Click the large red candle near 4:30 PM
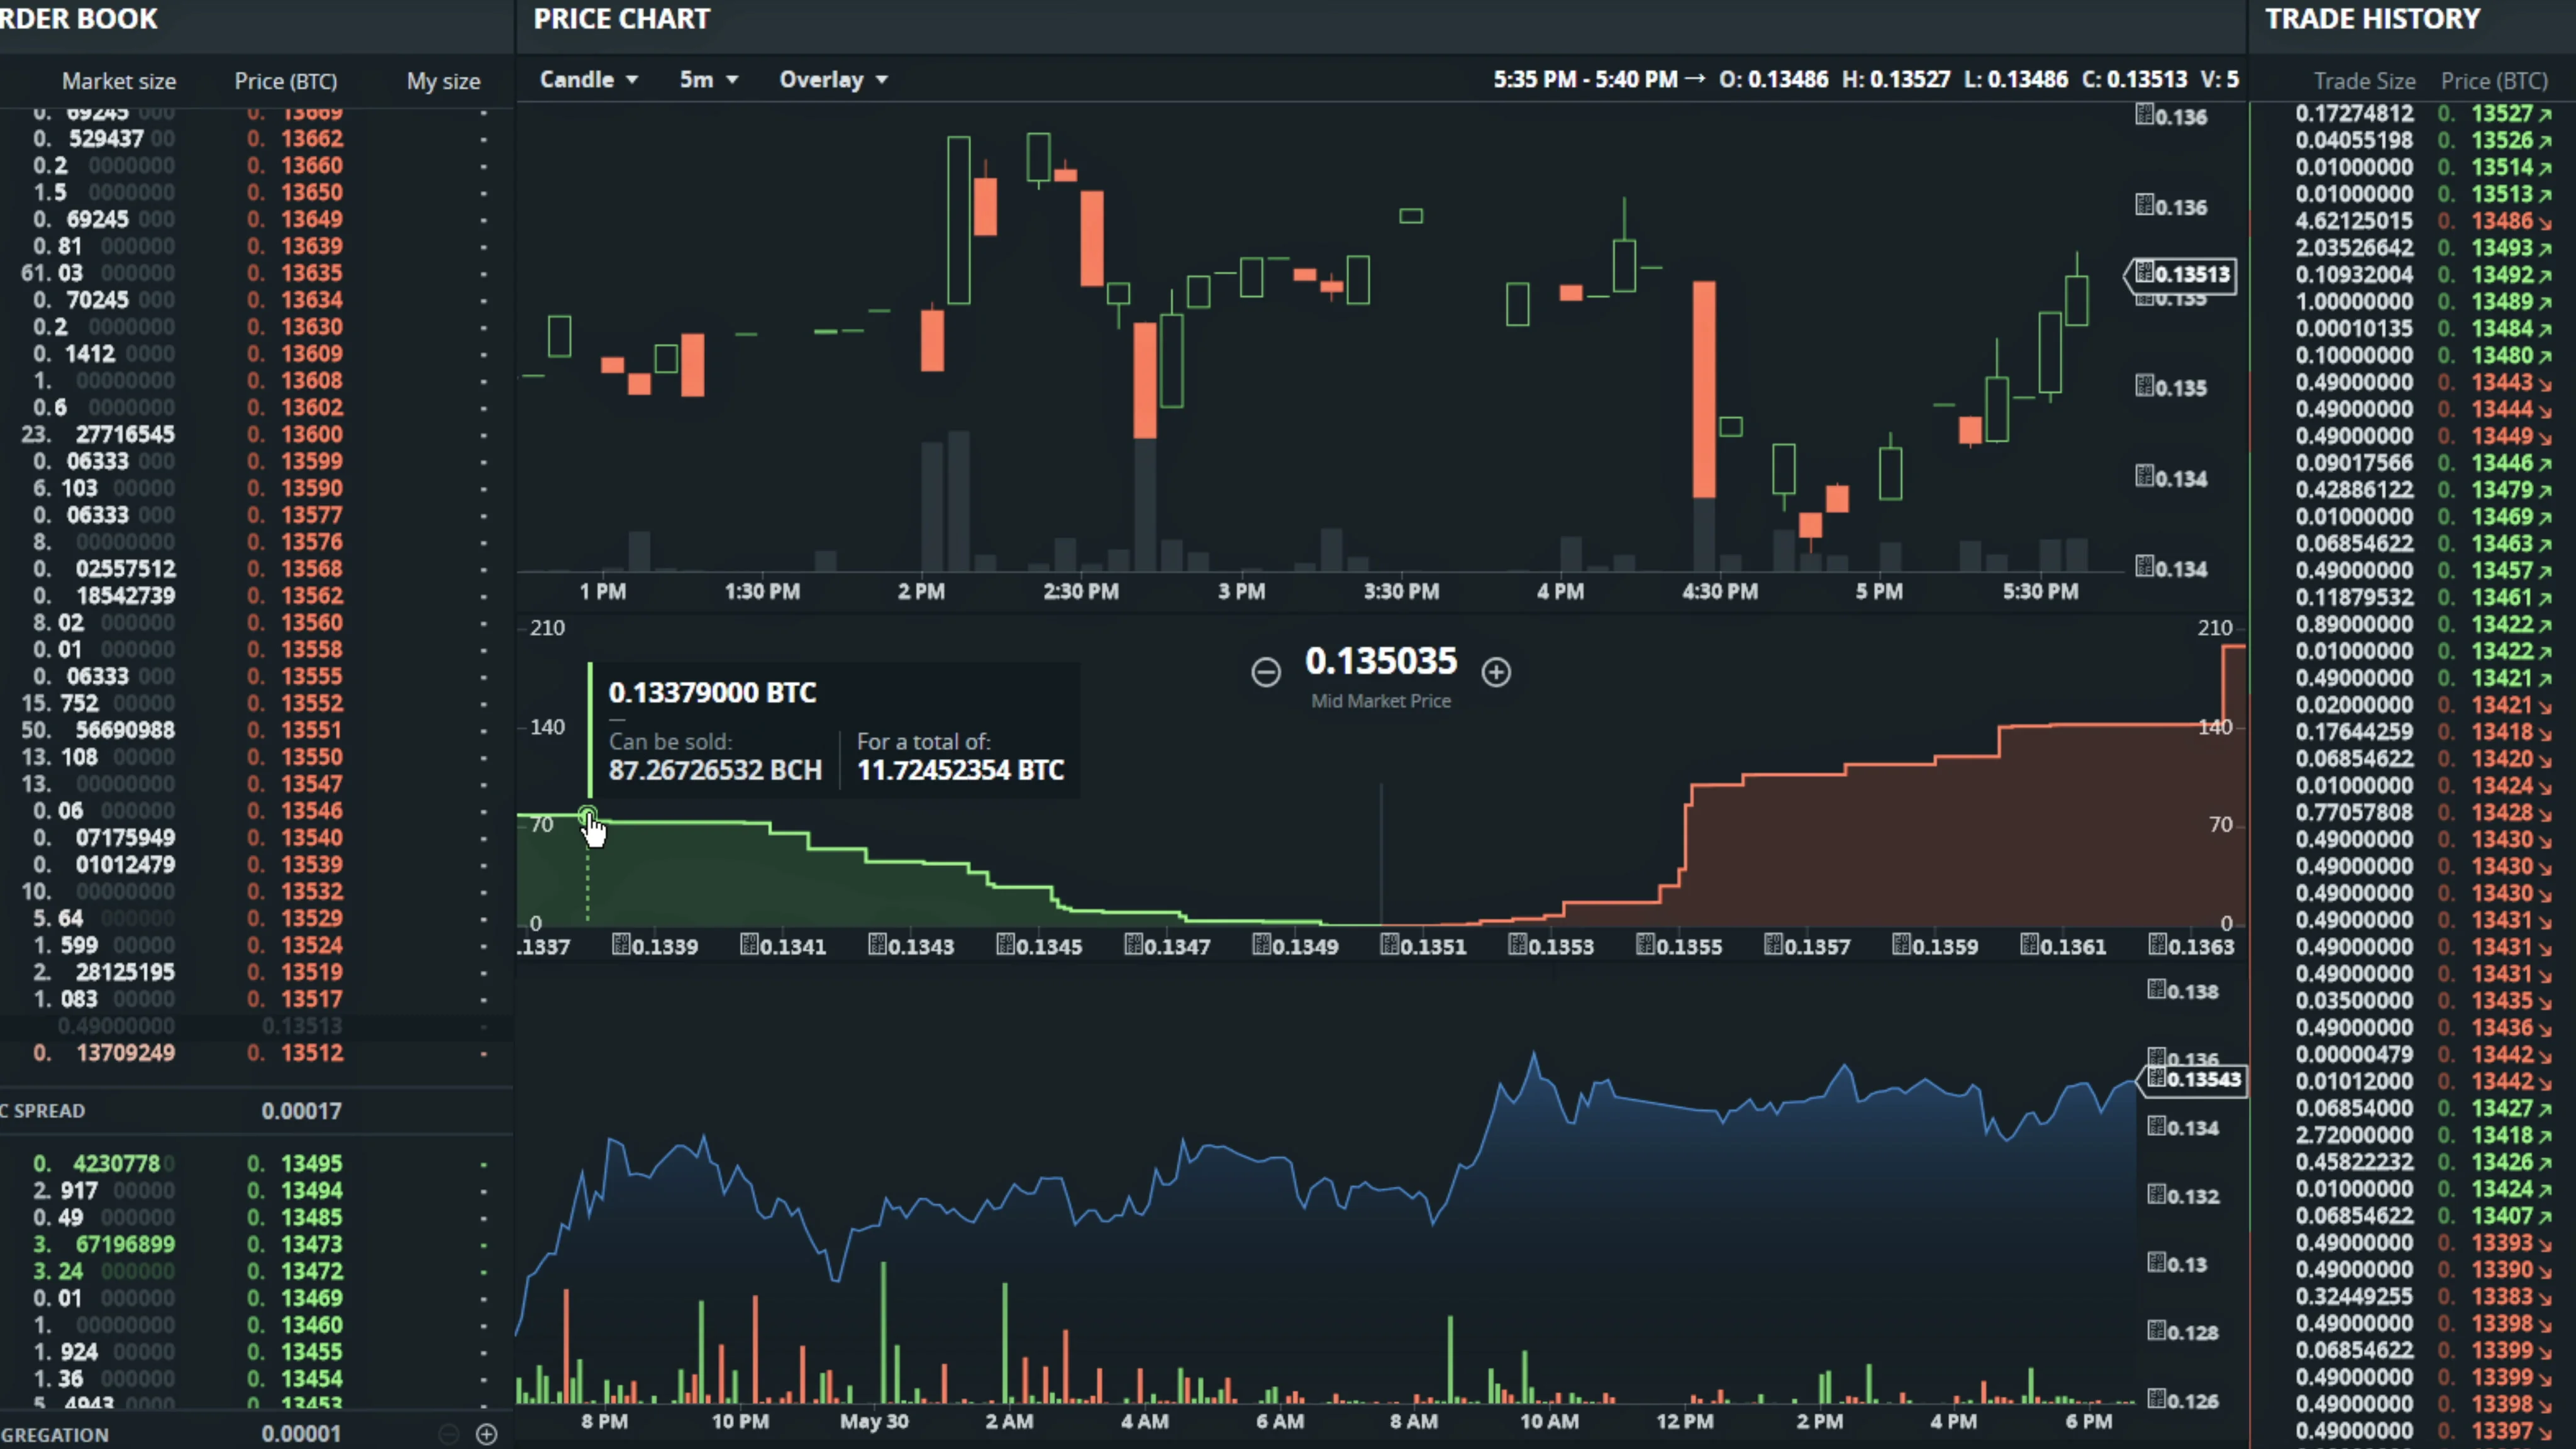The width and height of the screenshot is (2576, 1449). pyautogui.click(x=1704, y=389)
